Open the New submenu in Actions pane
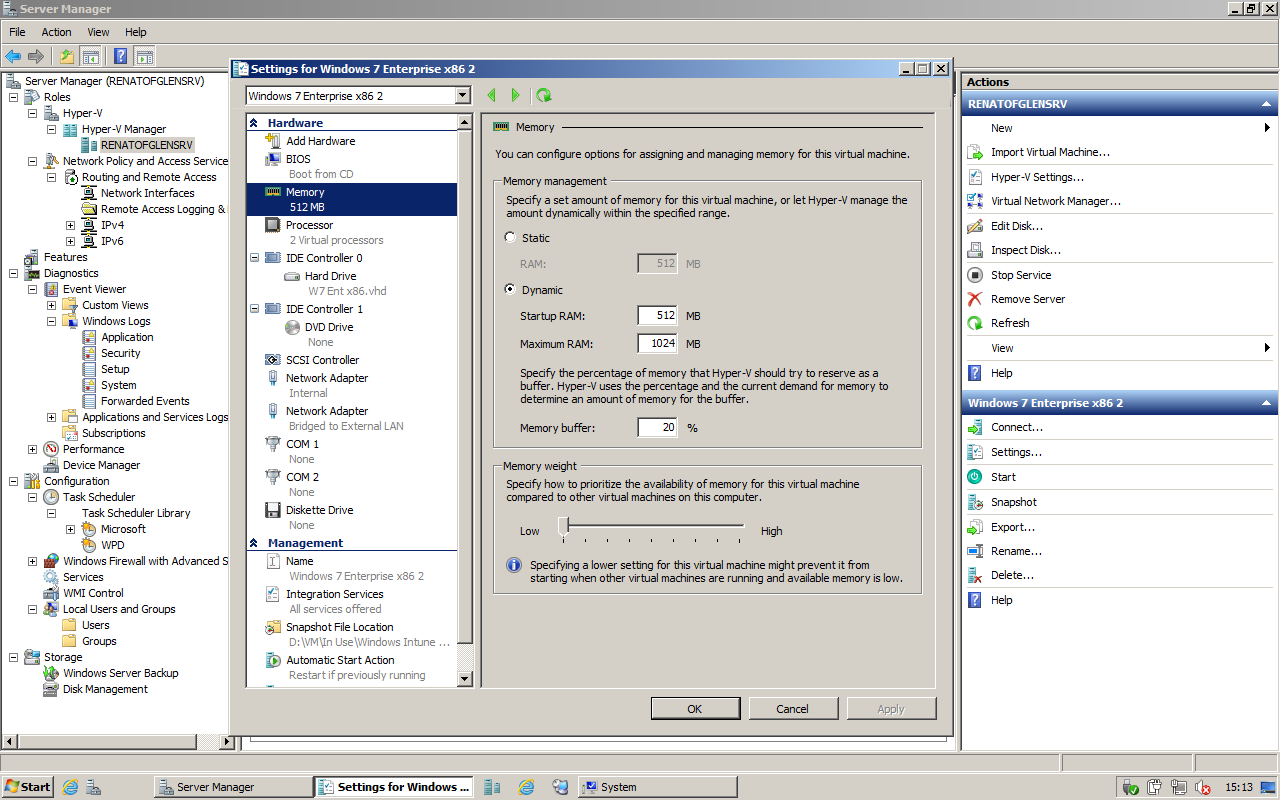 [x=1119, y=128]
